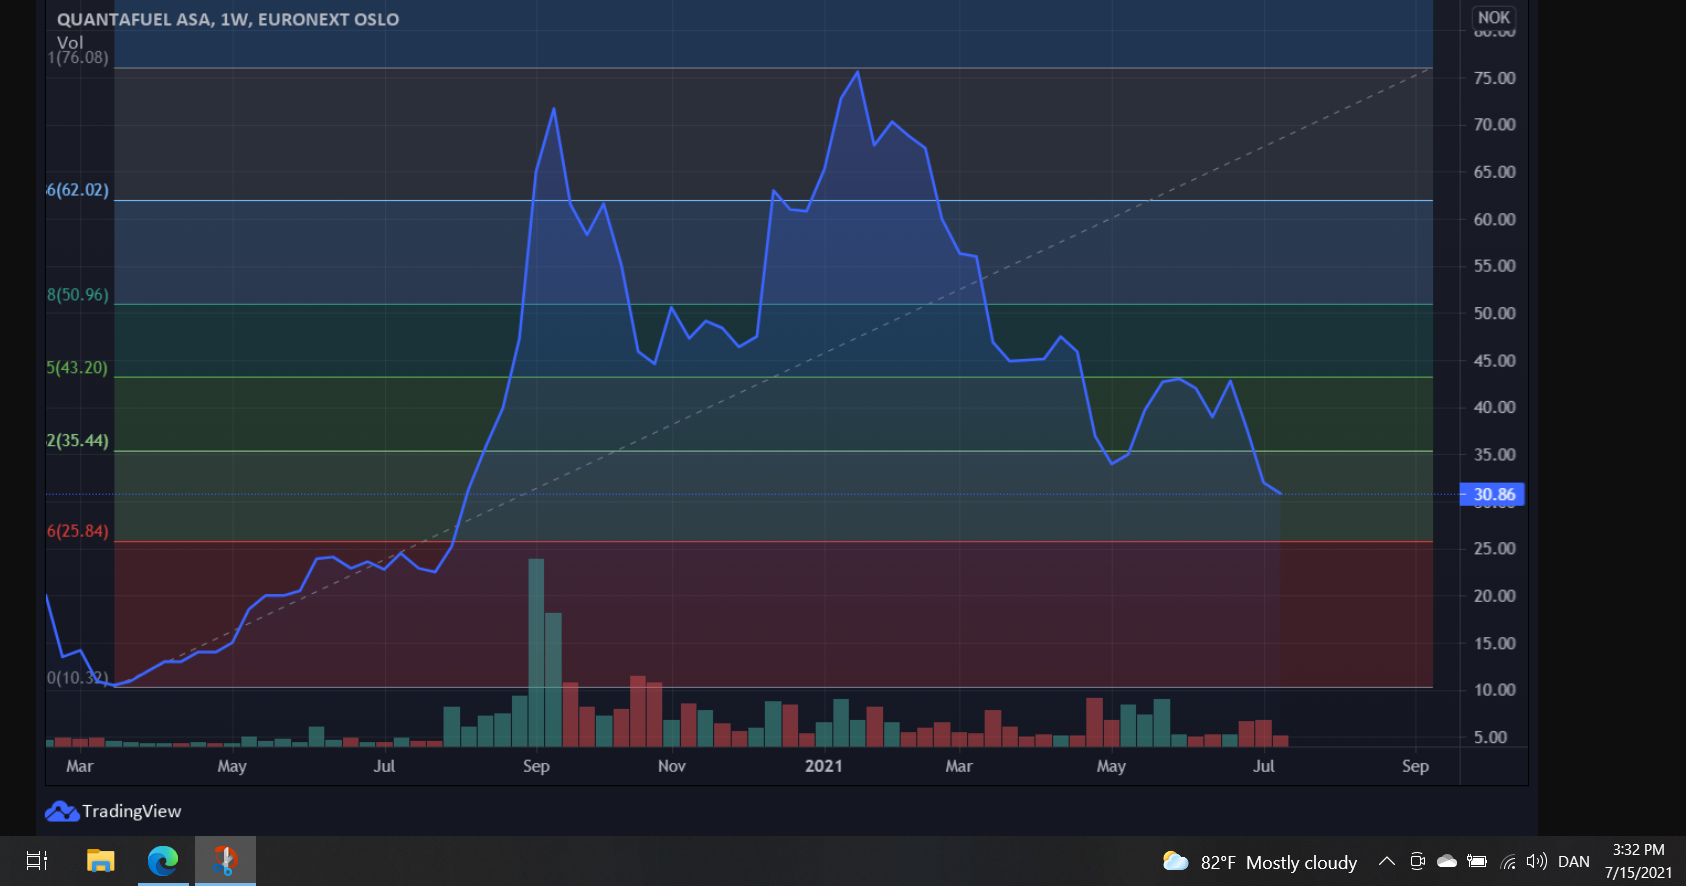The image size is (1686, 886).
Task: Click the 5.00 price axis label
Action: [1490, 737]
